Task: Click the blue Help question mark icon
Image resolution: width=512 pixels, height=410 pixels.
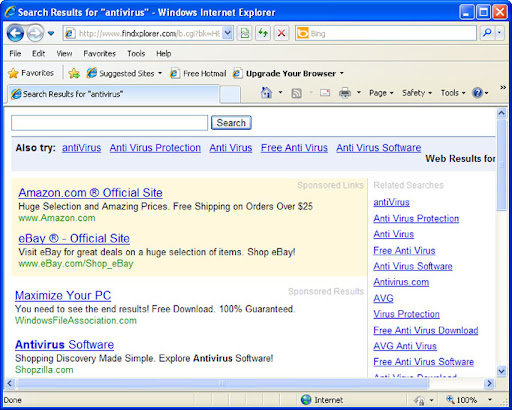Action: click(477, 93)
